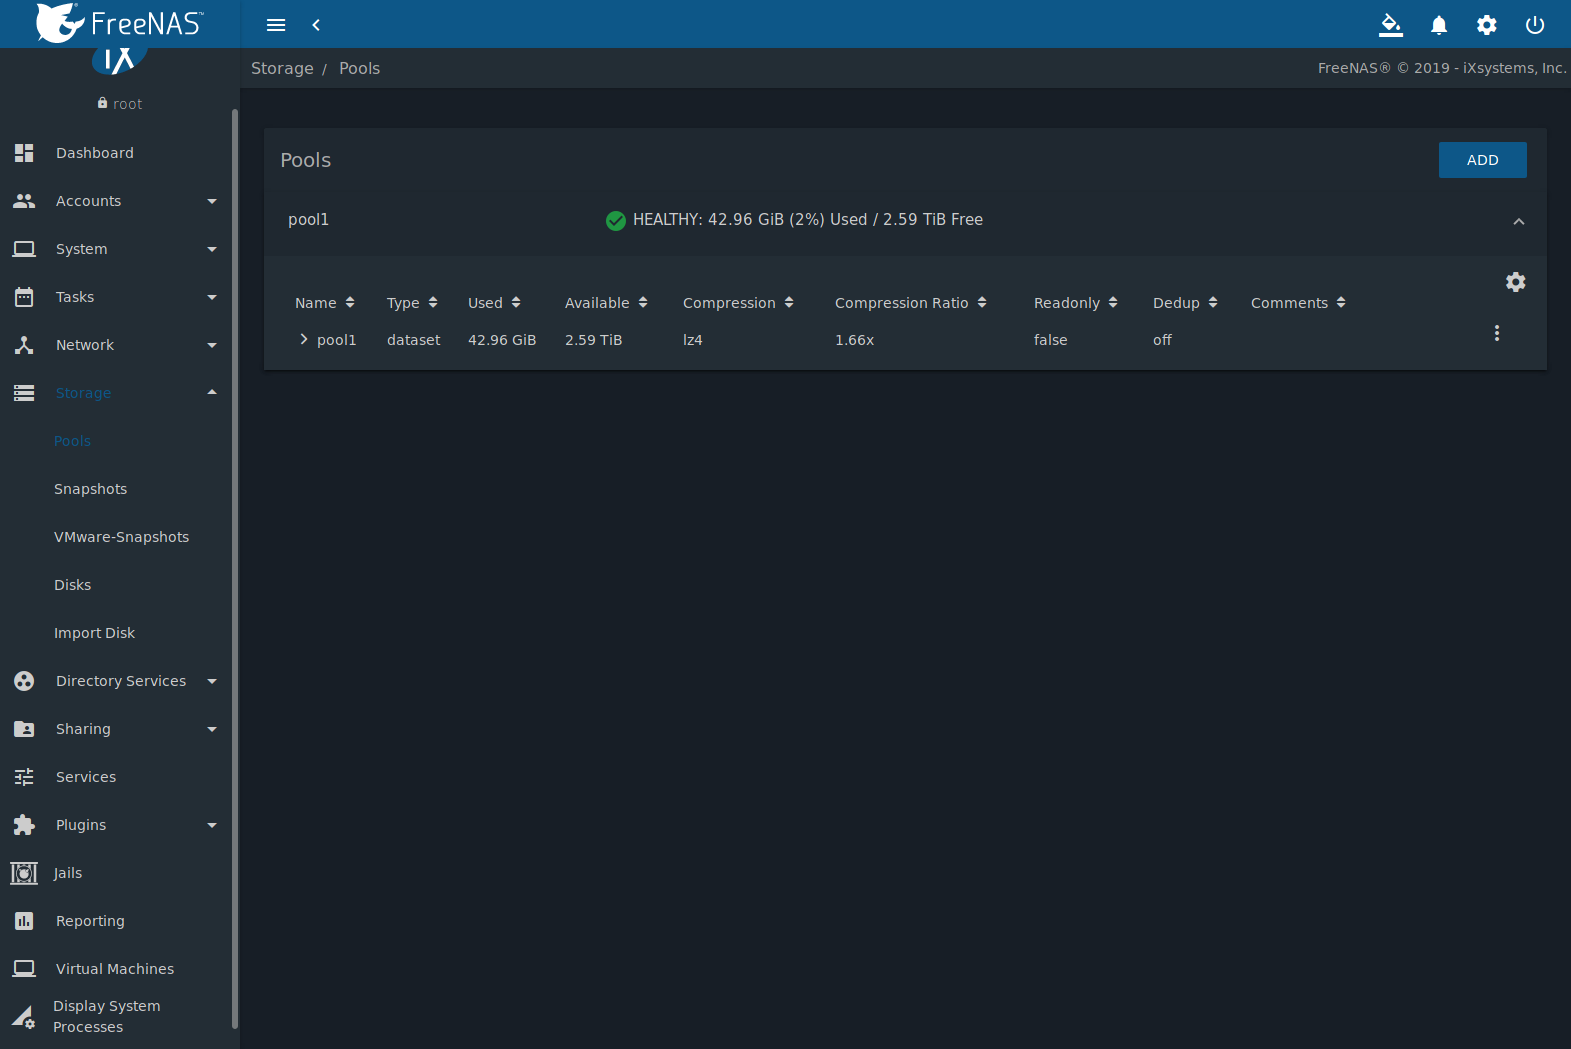Viewport: 1571px width, 1049px height.
Task: Click the FreeNAS logo
Action: coord(119,23)
